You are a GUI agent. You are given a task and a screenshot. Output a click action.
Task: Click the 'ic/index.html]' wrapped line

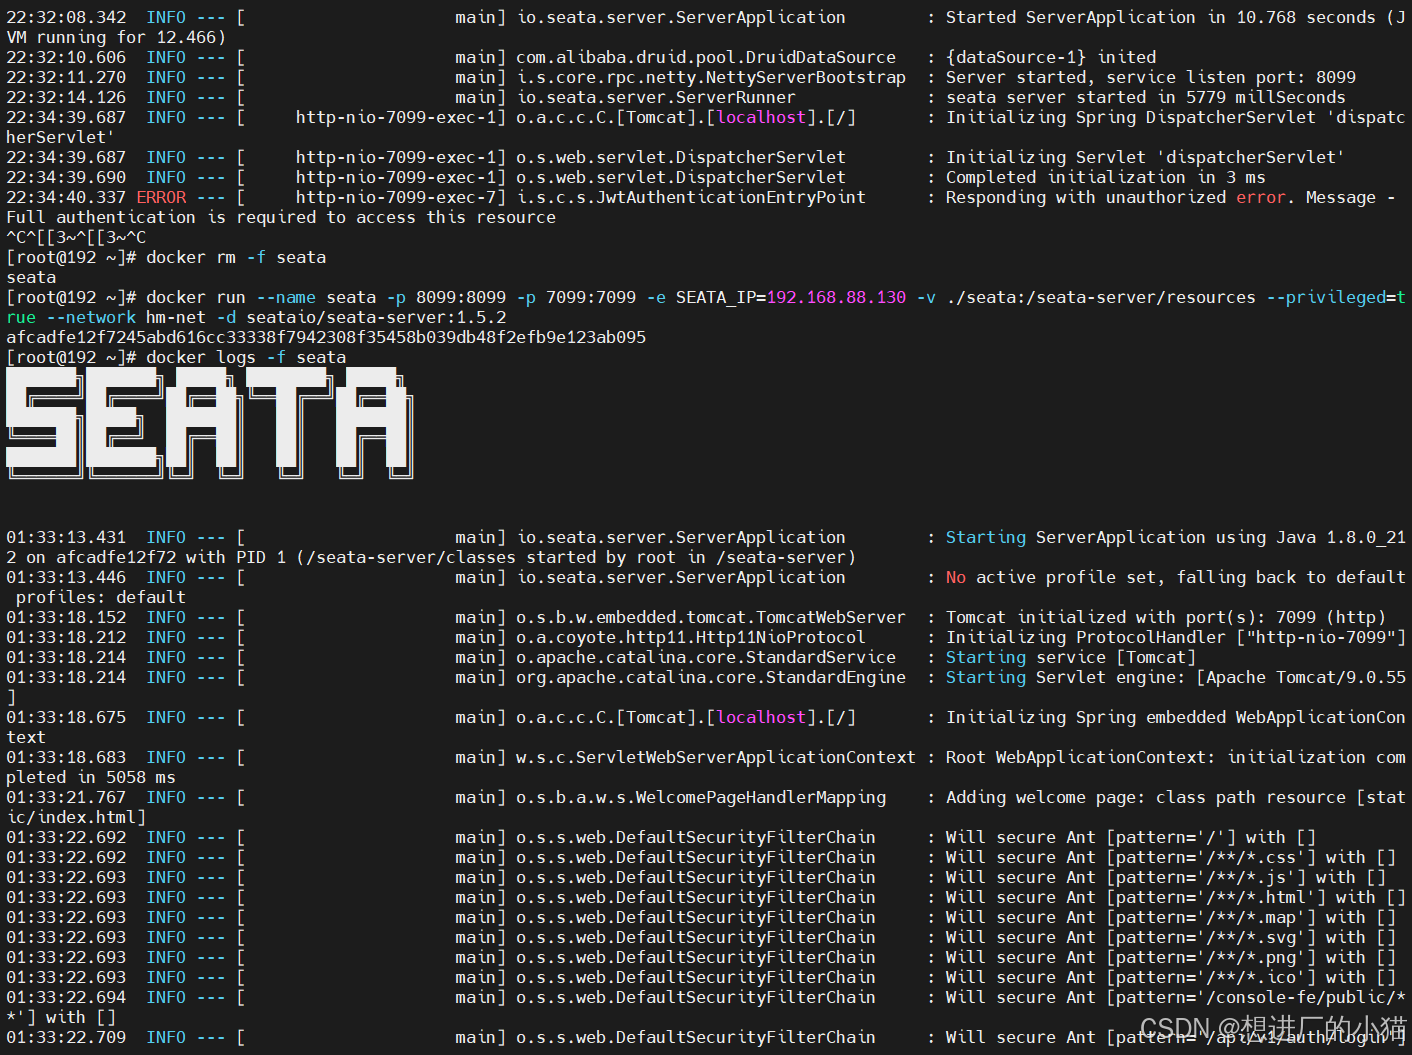[x=76, y=817]
